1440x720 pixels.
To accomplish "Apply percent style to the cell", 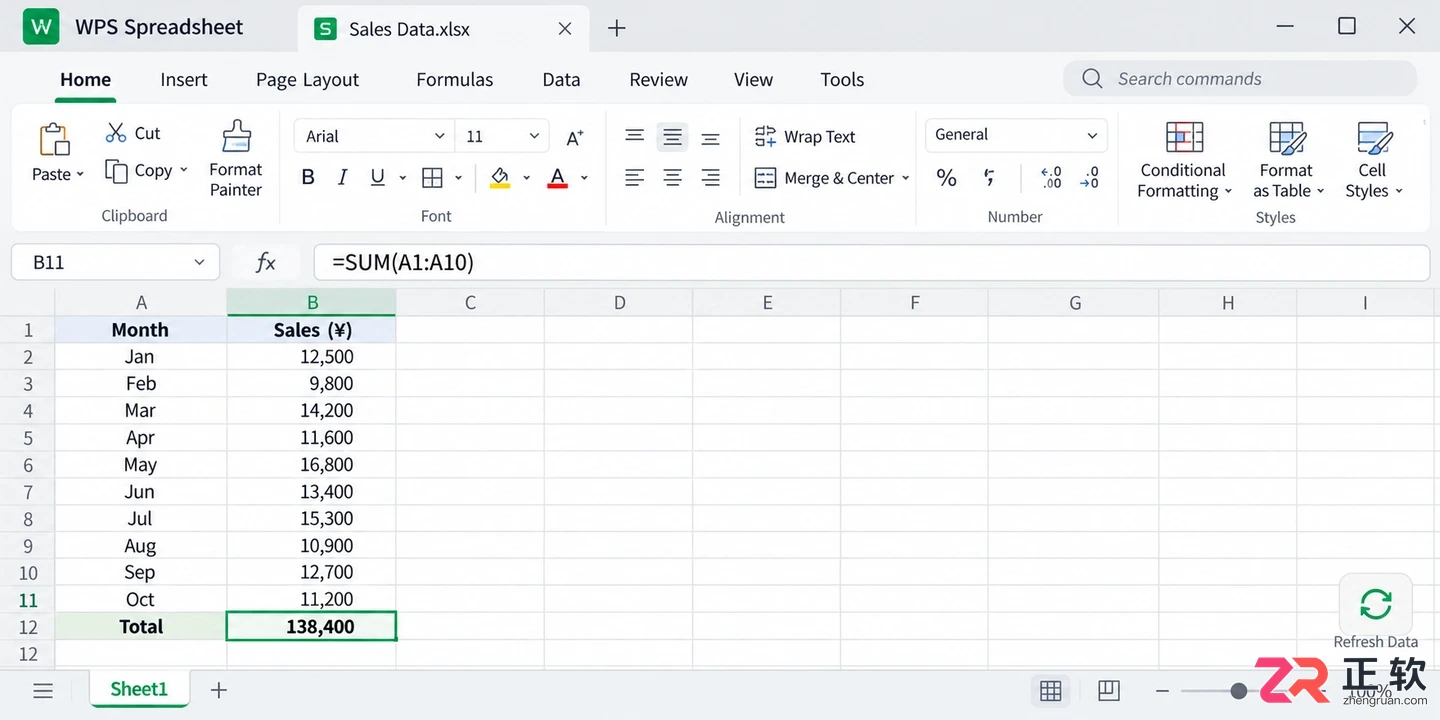I will 946,178.
